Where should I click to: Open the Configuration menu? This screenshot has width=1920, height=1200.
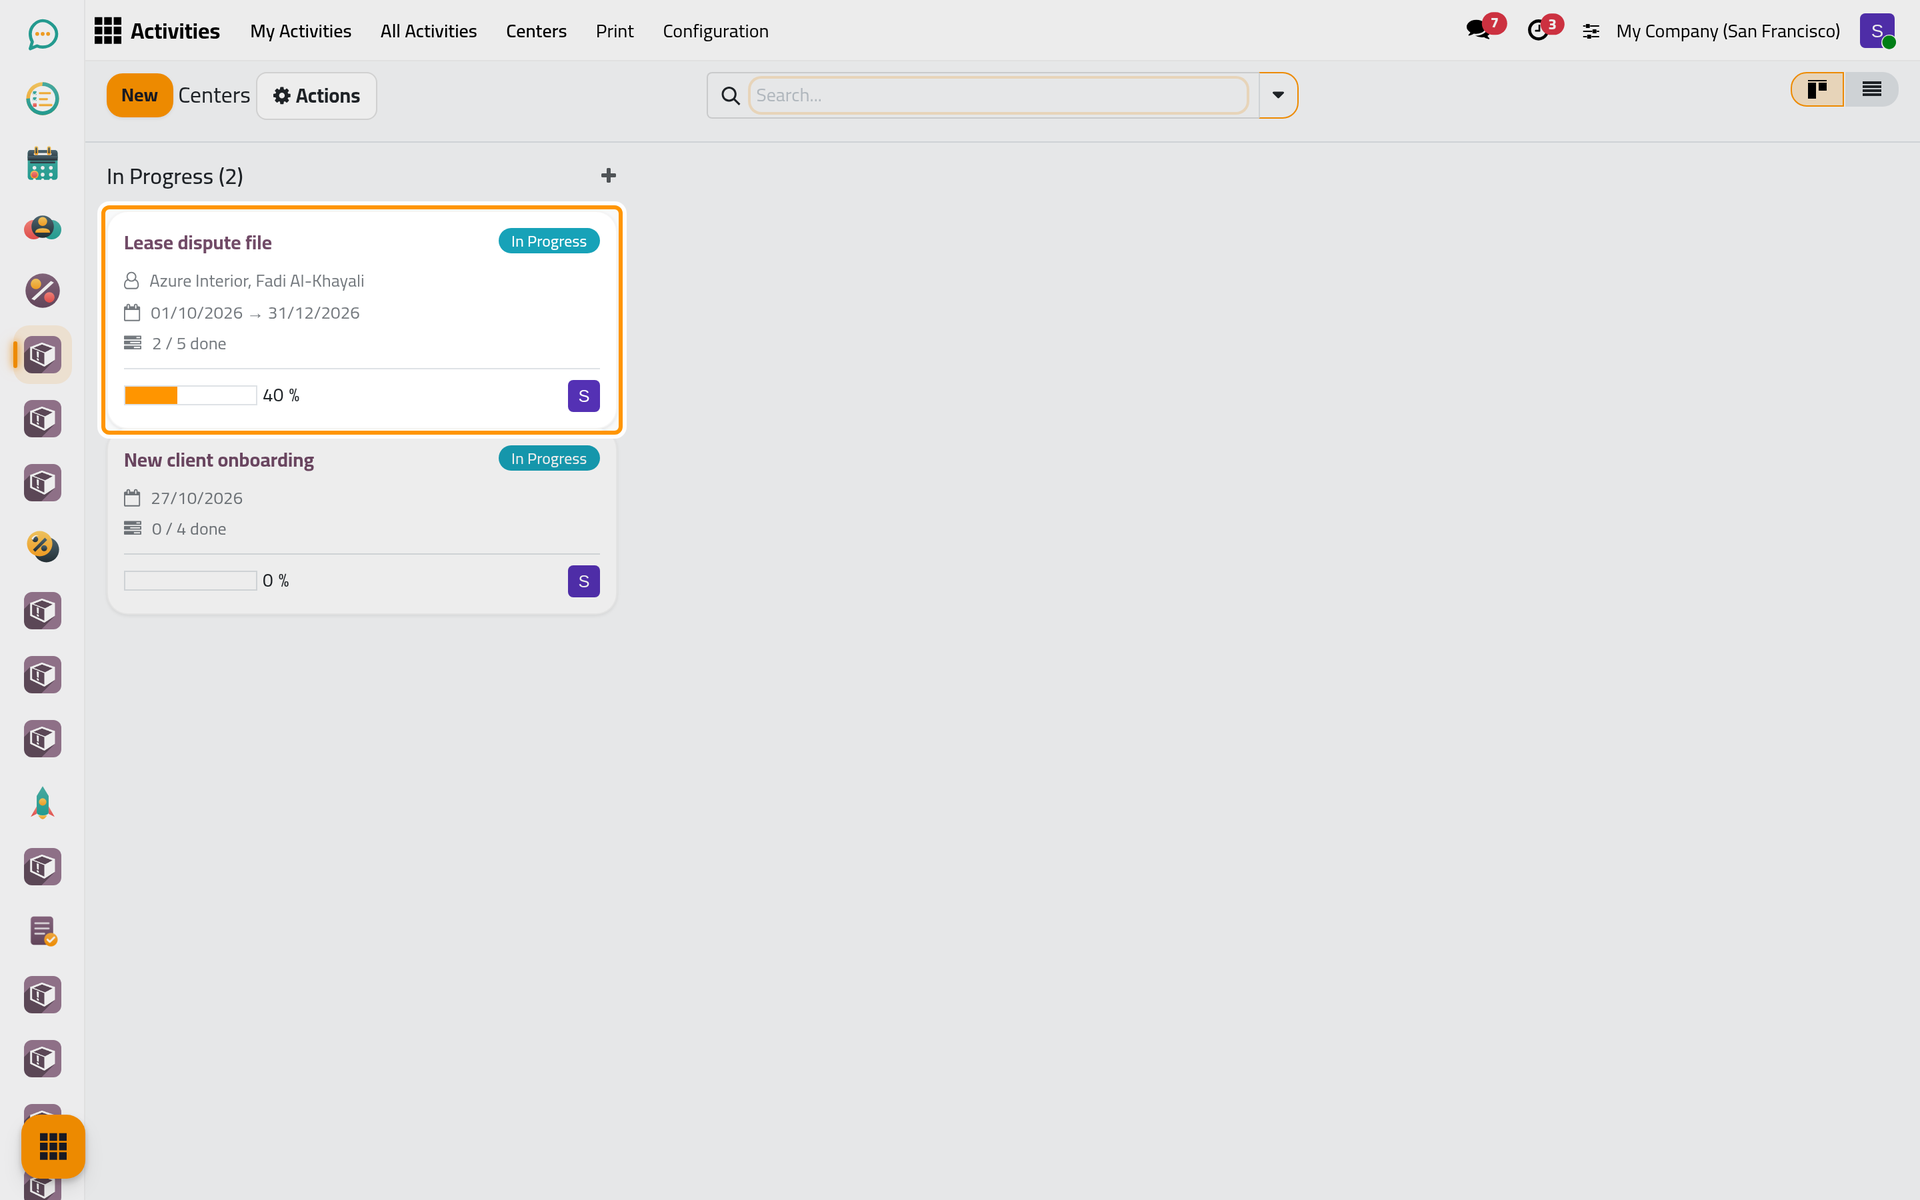tap(716, 31)
